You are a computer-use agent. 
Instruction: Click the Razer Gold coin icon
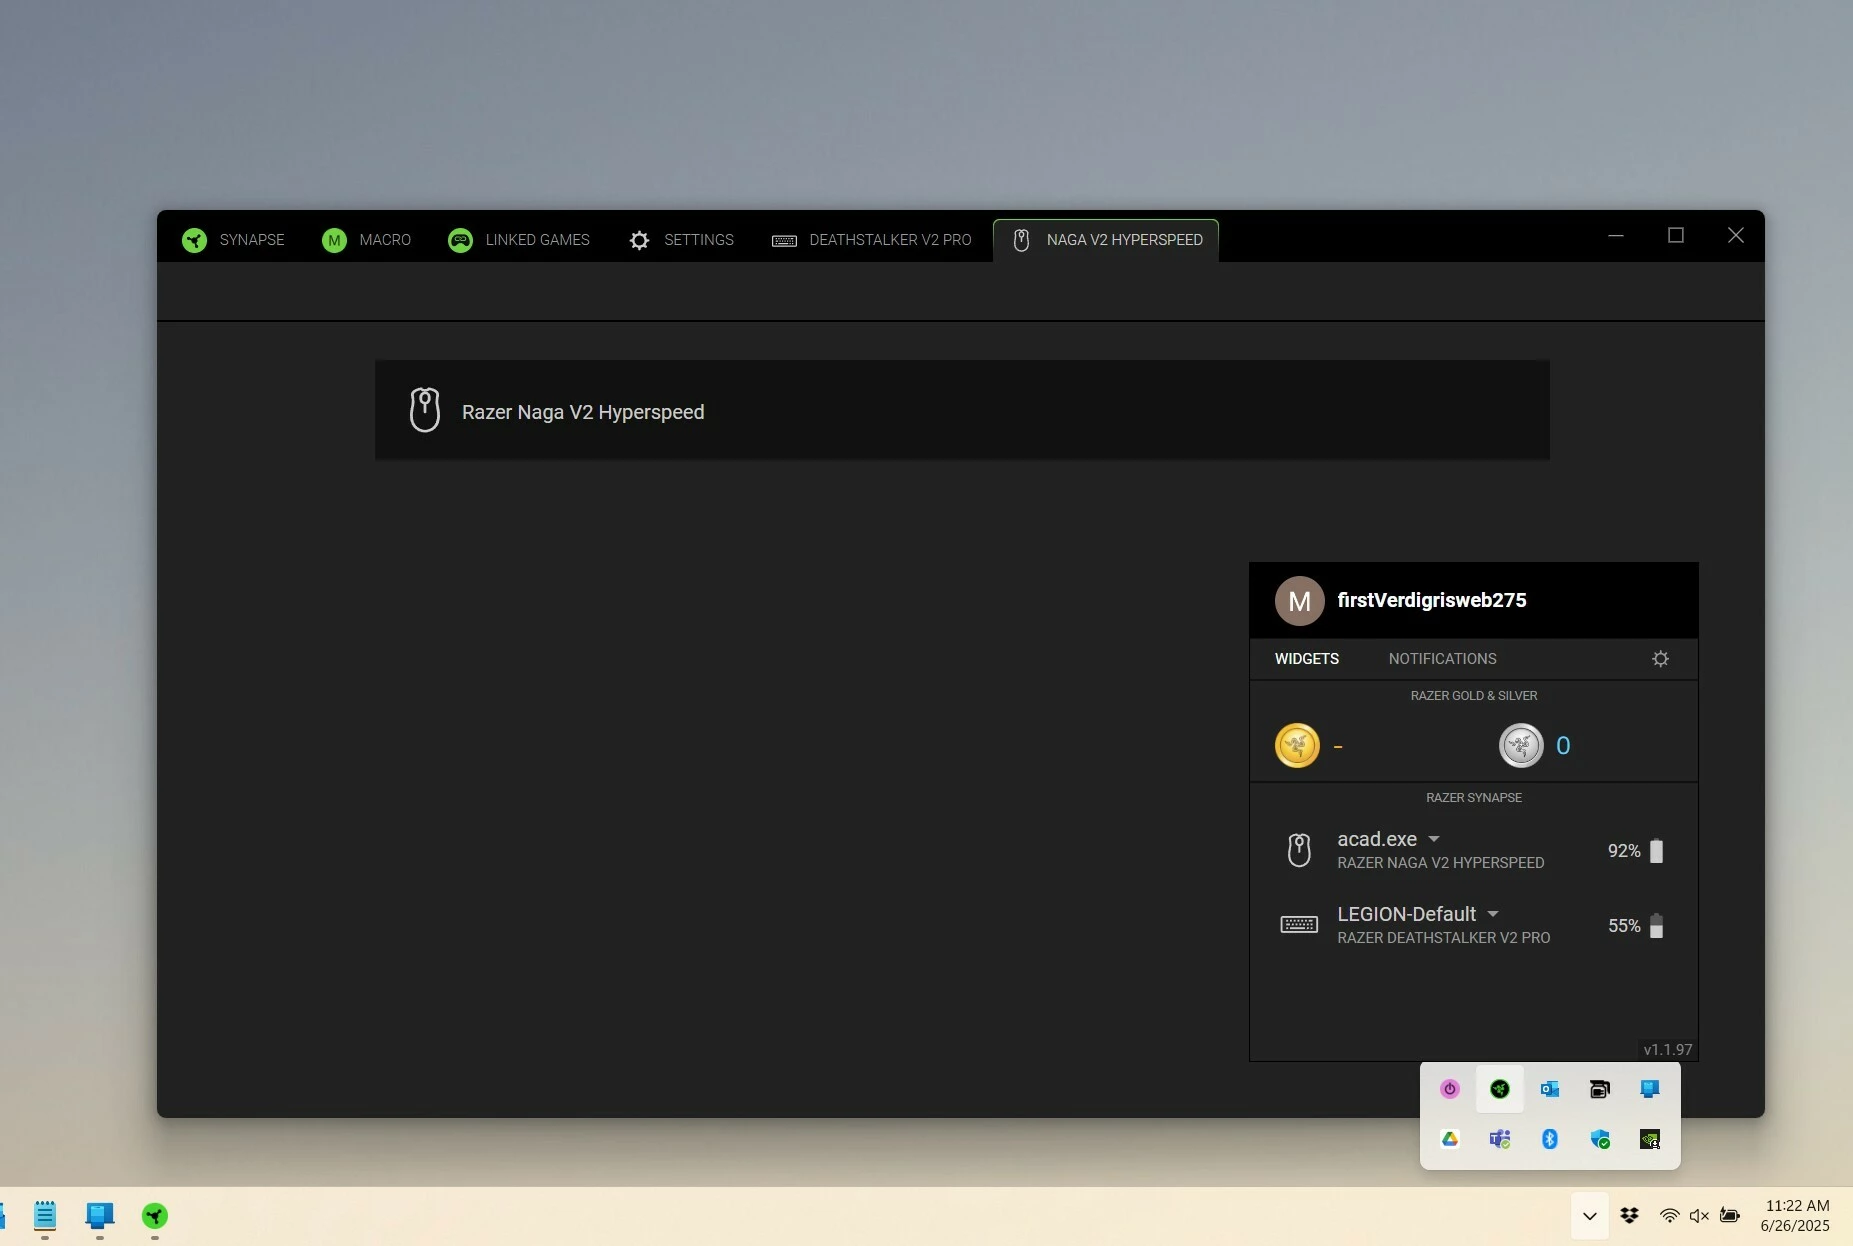point(1297,746)
